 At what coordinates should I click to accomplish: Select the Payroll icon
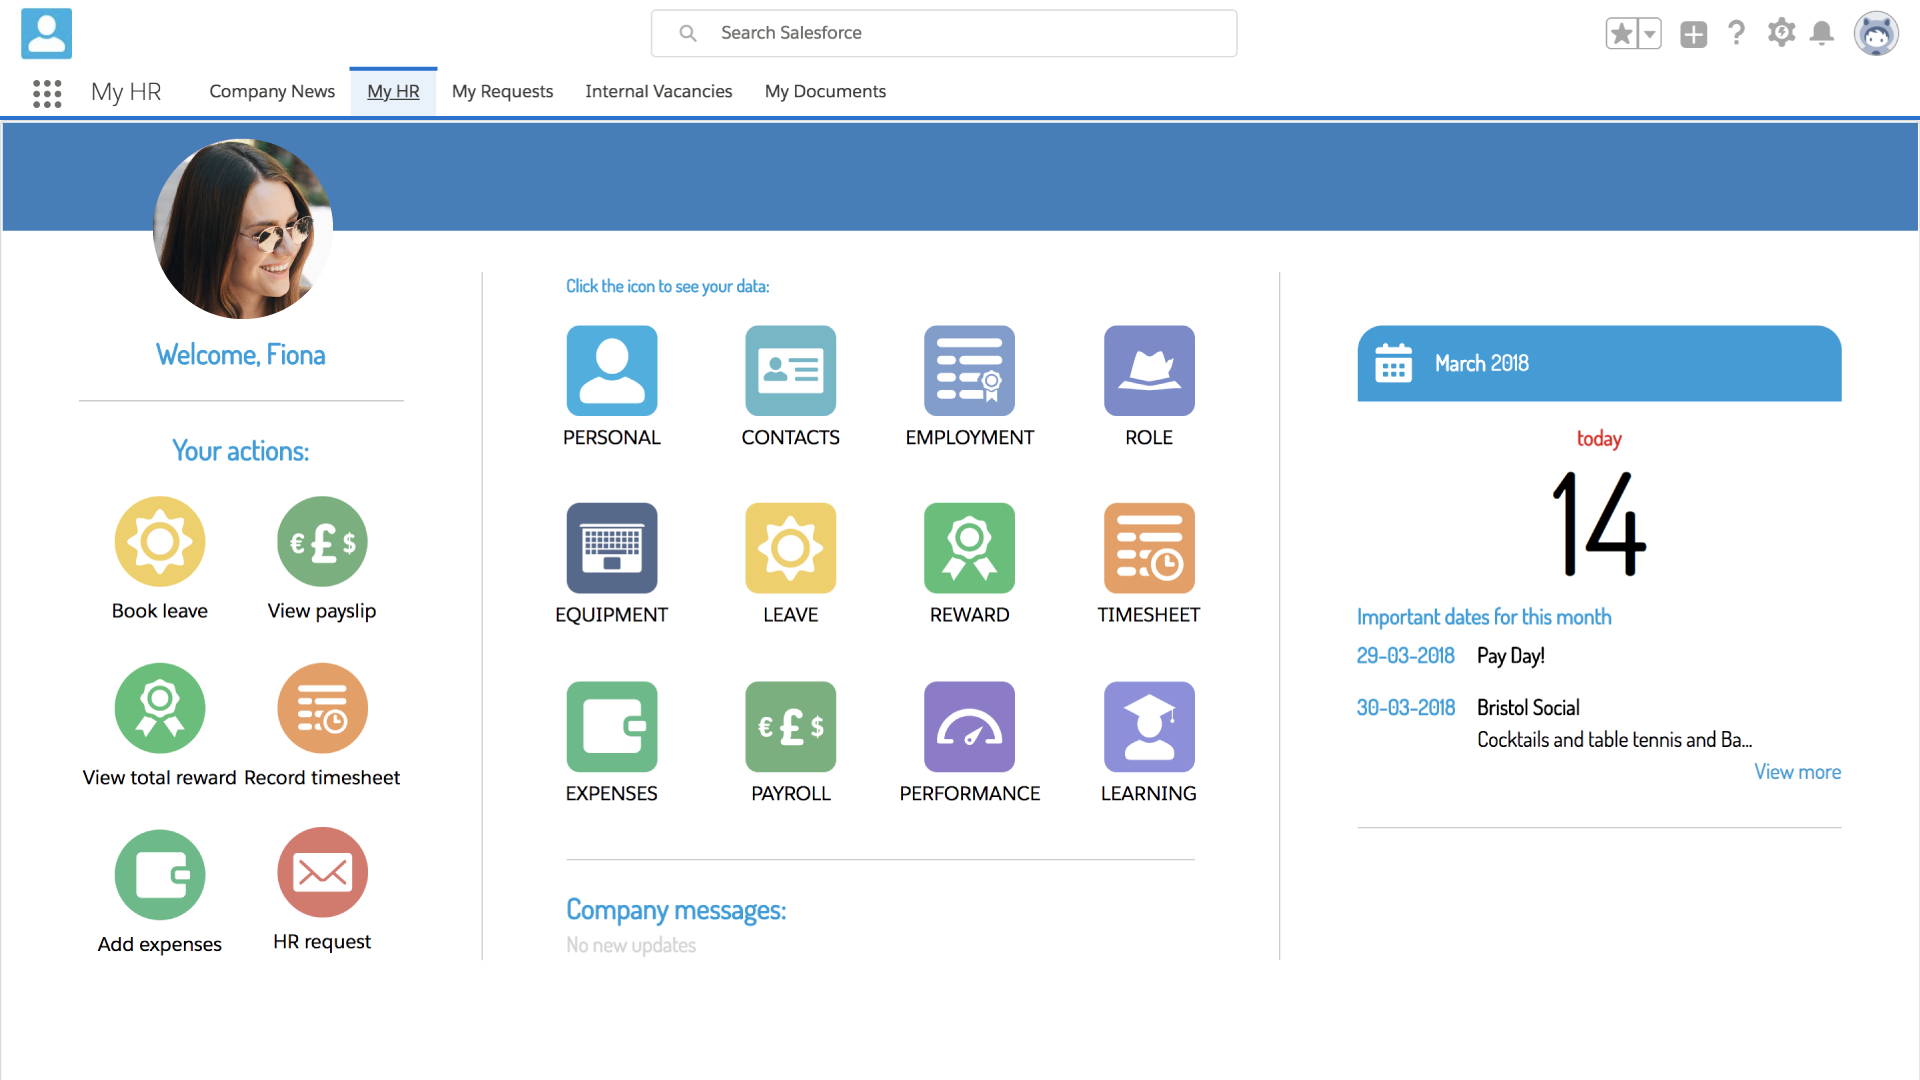[790, 727]
